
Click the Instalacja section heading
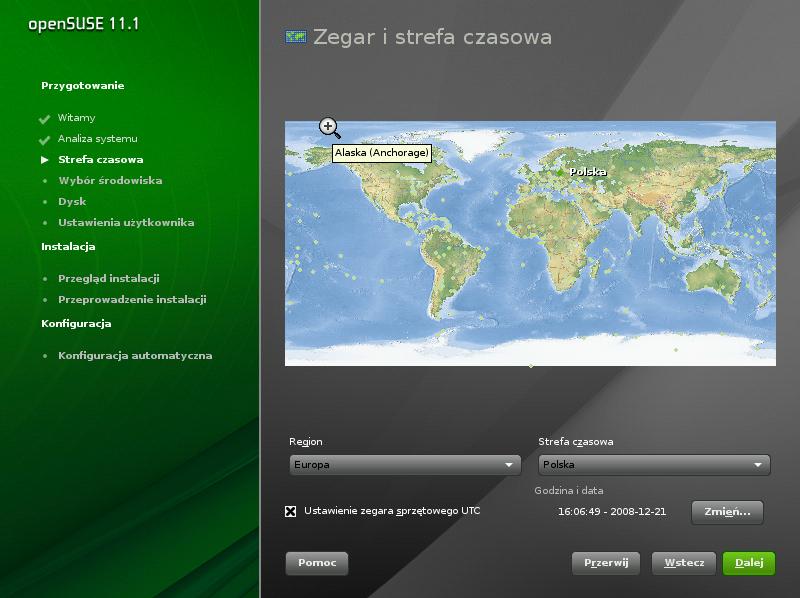(68, 246)
